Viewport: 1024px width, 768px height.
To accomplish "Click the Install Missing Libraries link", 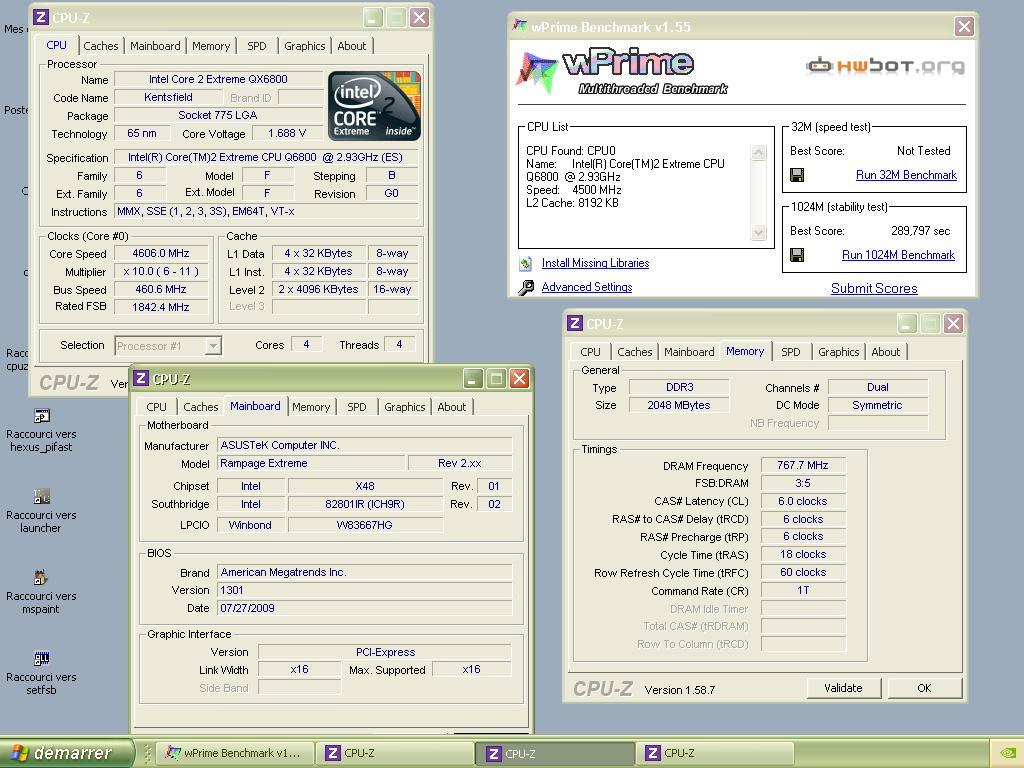I will pyautogui.click(x=596, y=263).
